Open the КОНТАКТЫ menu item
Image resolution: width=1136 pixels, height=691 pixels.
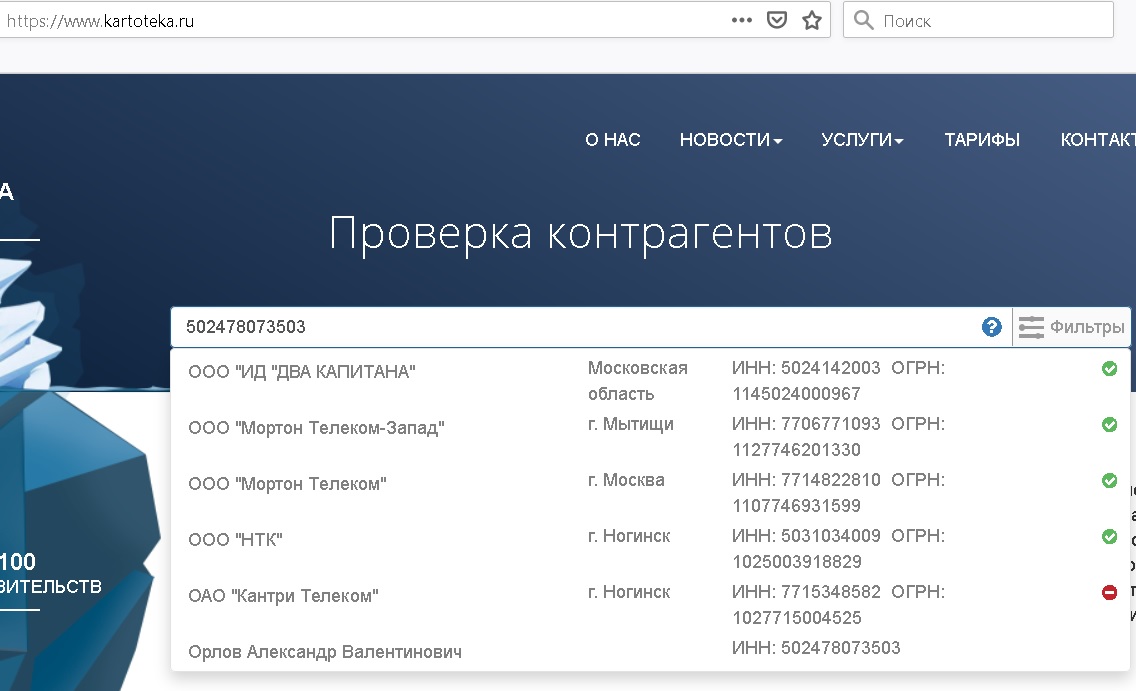point(1098,140)
